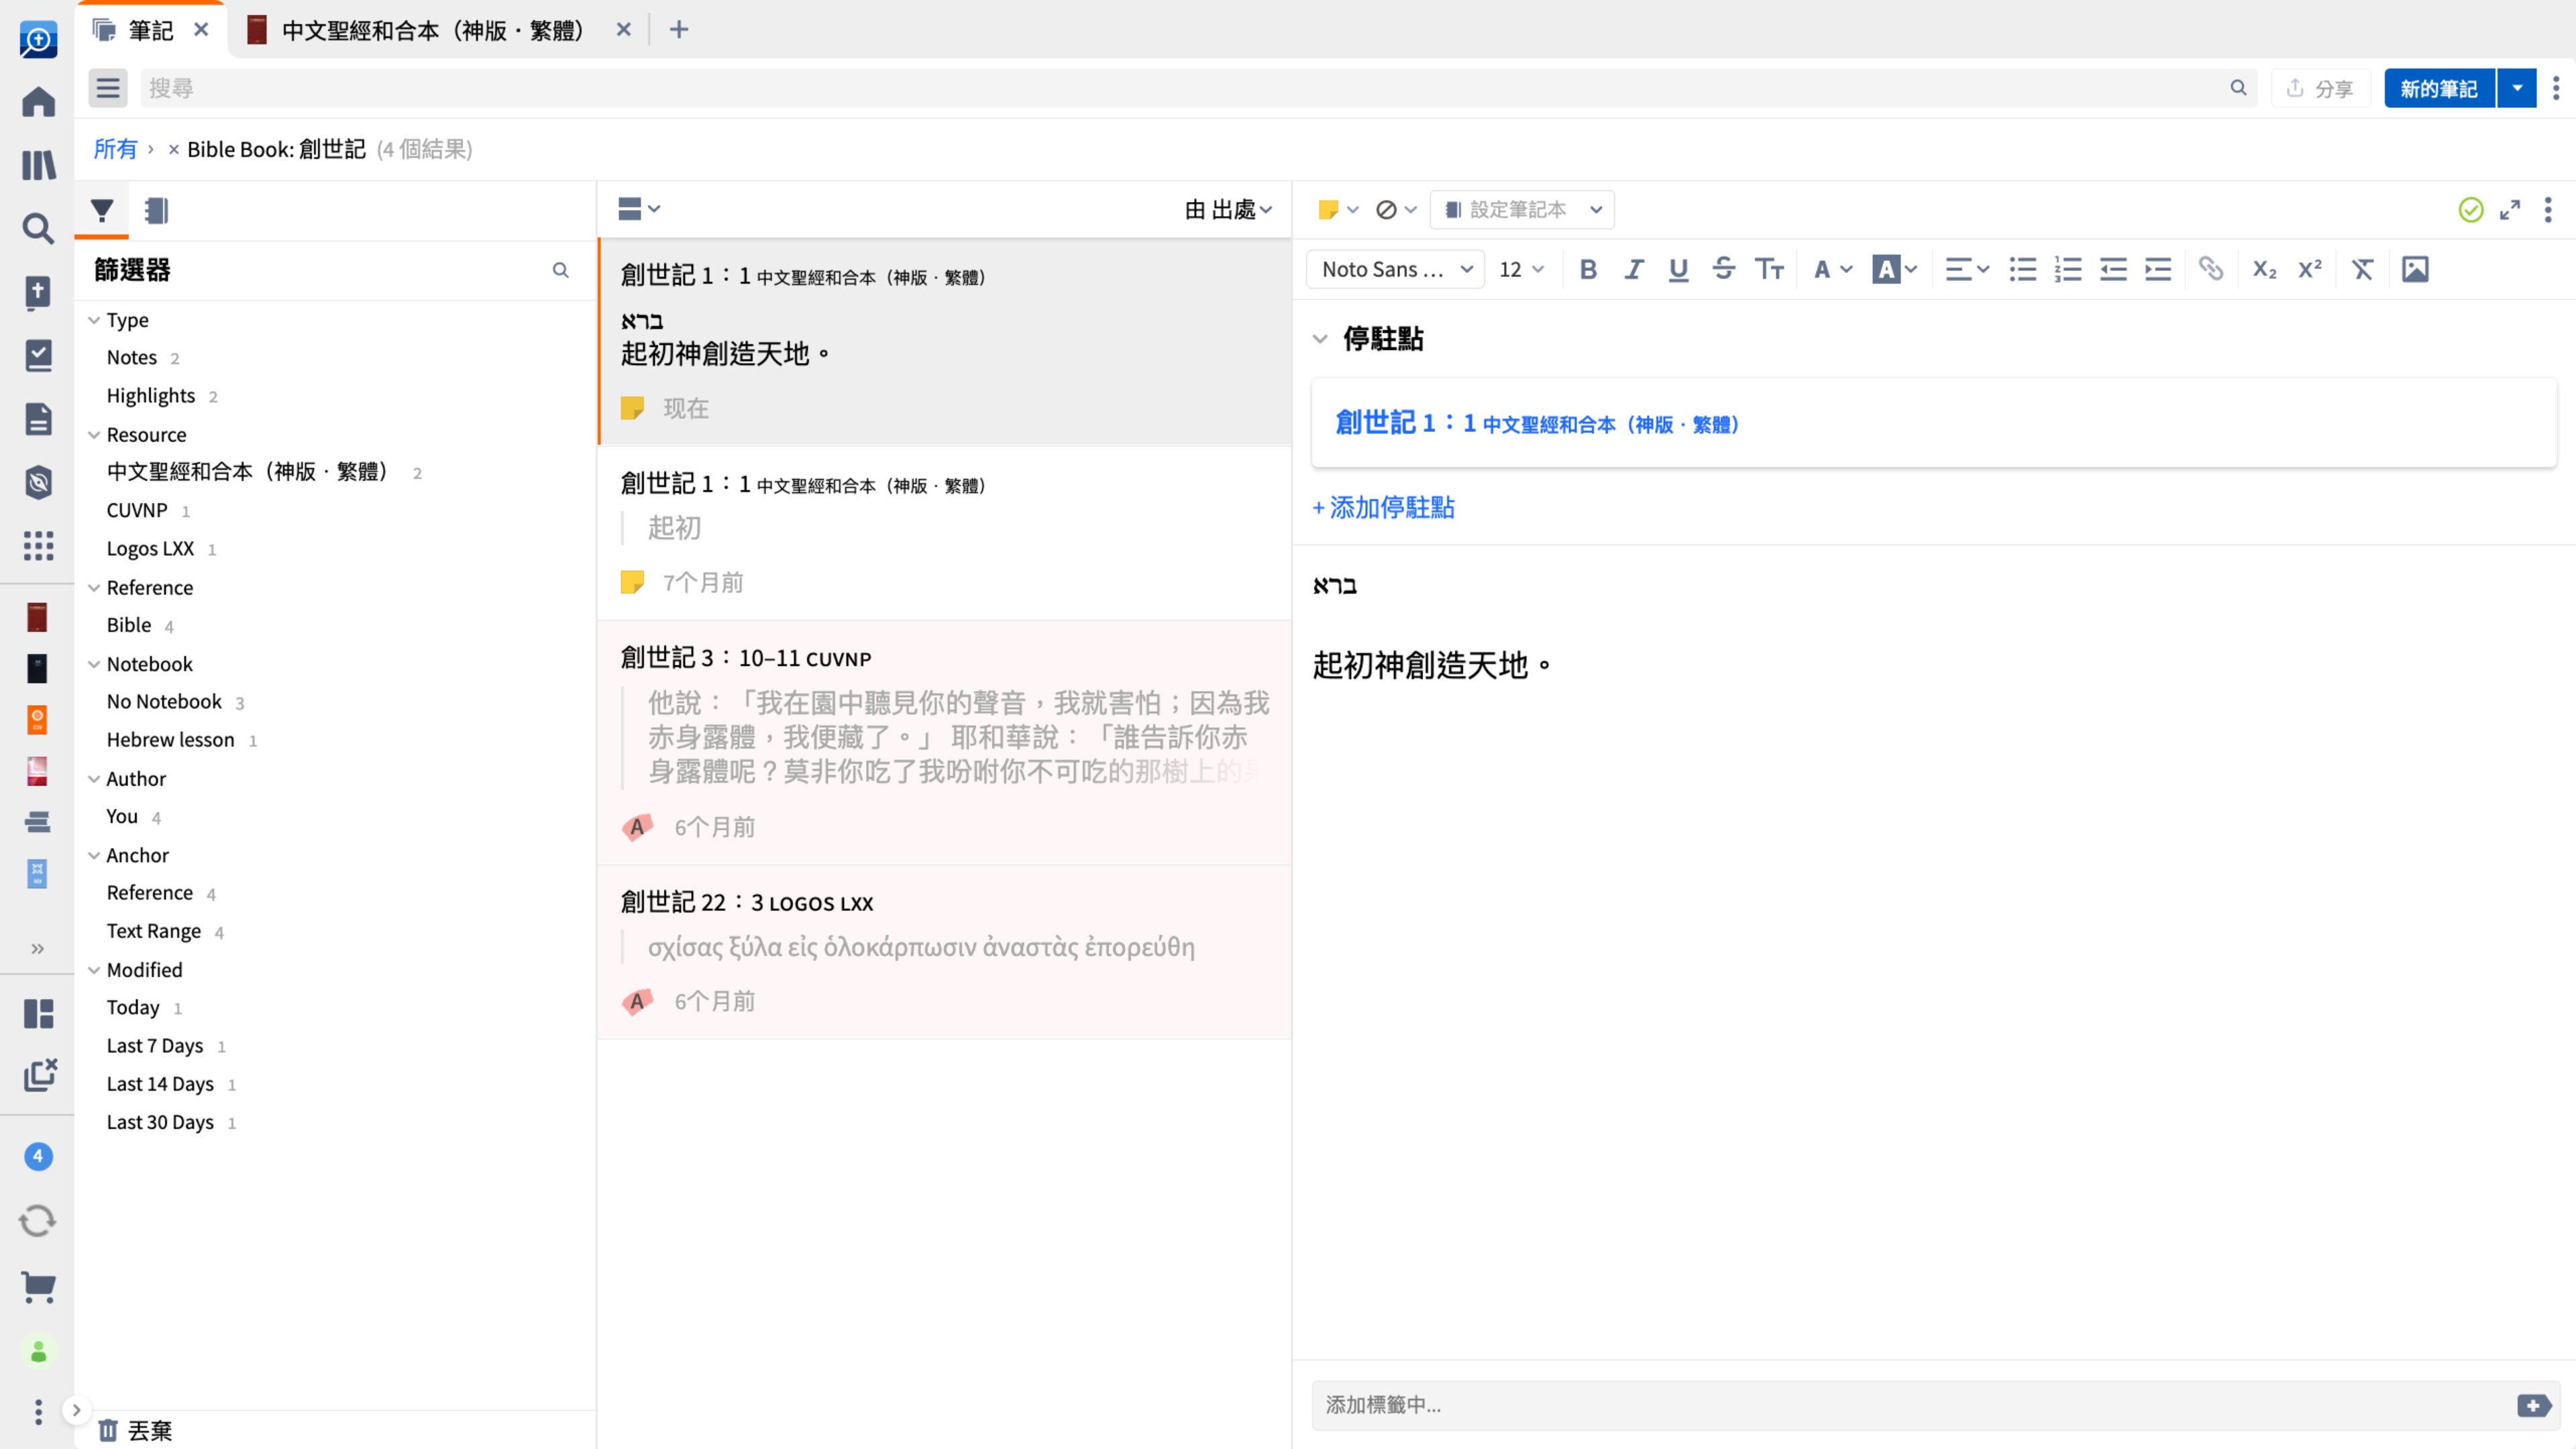Select the filter funnel tab

(x=102, y=210)
